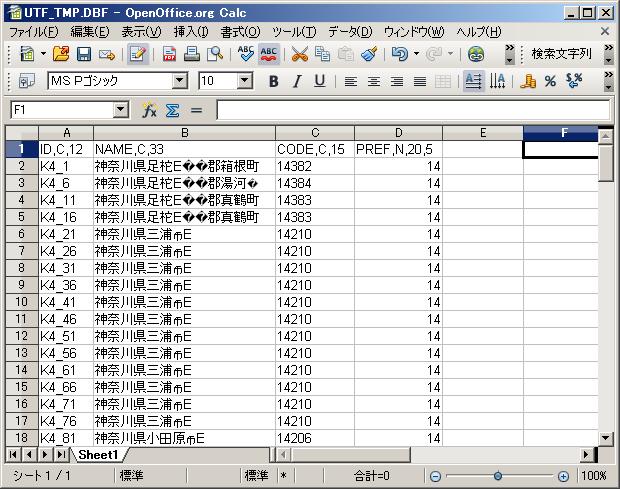The image size is (620, 489).
Task: Click the Export as PDF icon
Action: click(169, 54)
